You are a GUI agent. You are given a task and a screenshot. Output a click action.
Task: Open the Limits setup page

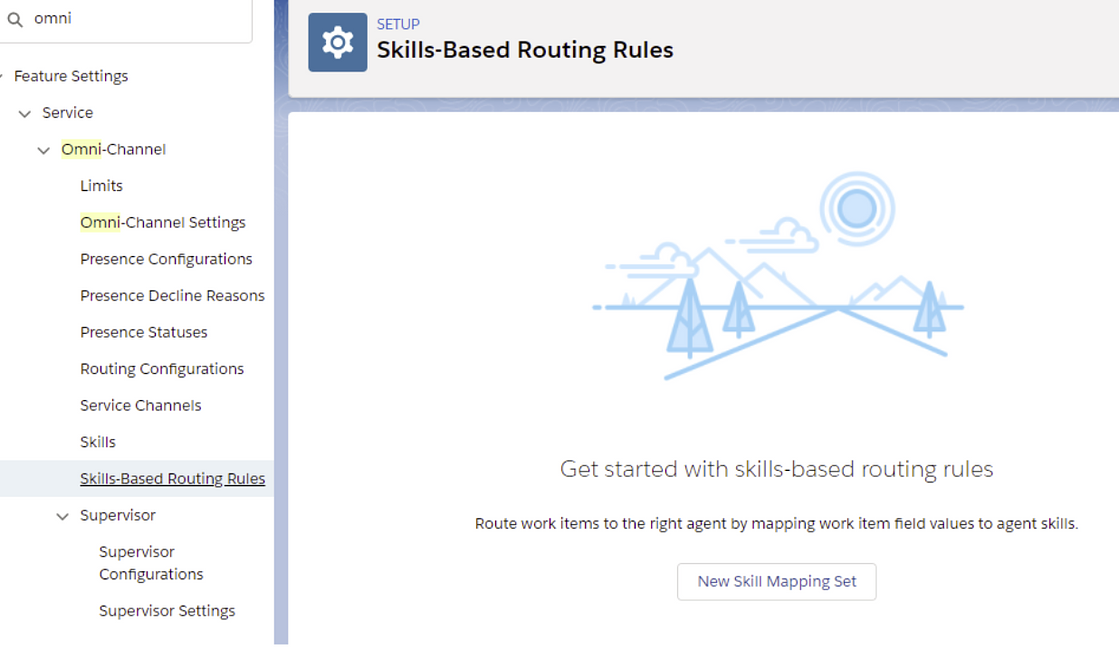101,186
